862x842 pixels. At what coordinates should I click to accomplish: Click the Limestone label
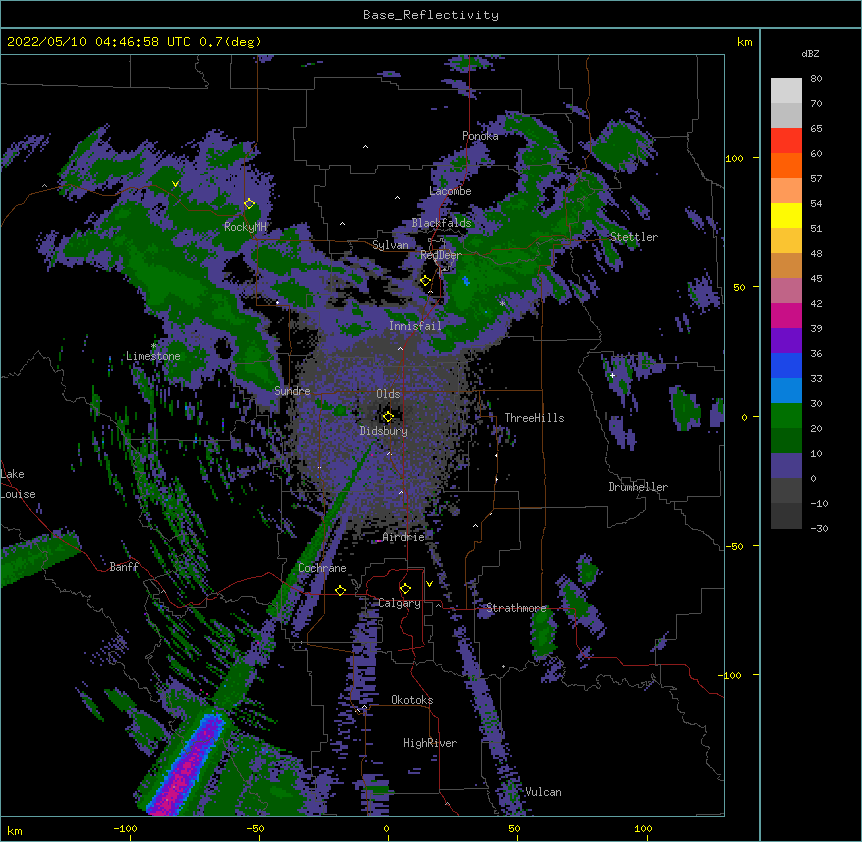pyautogui.click(x=153, y=356)
